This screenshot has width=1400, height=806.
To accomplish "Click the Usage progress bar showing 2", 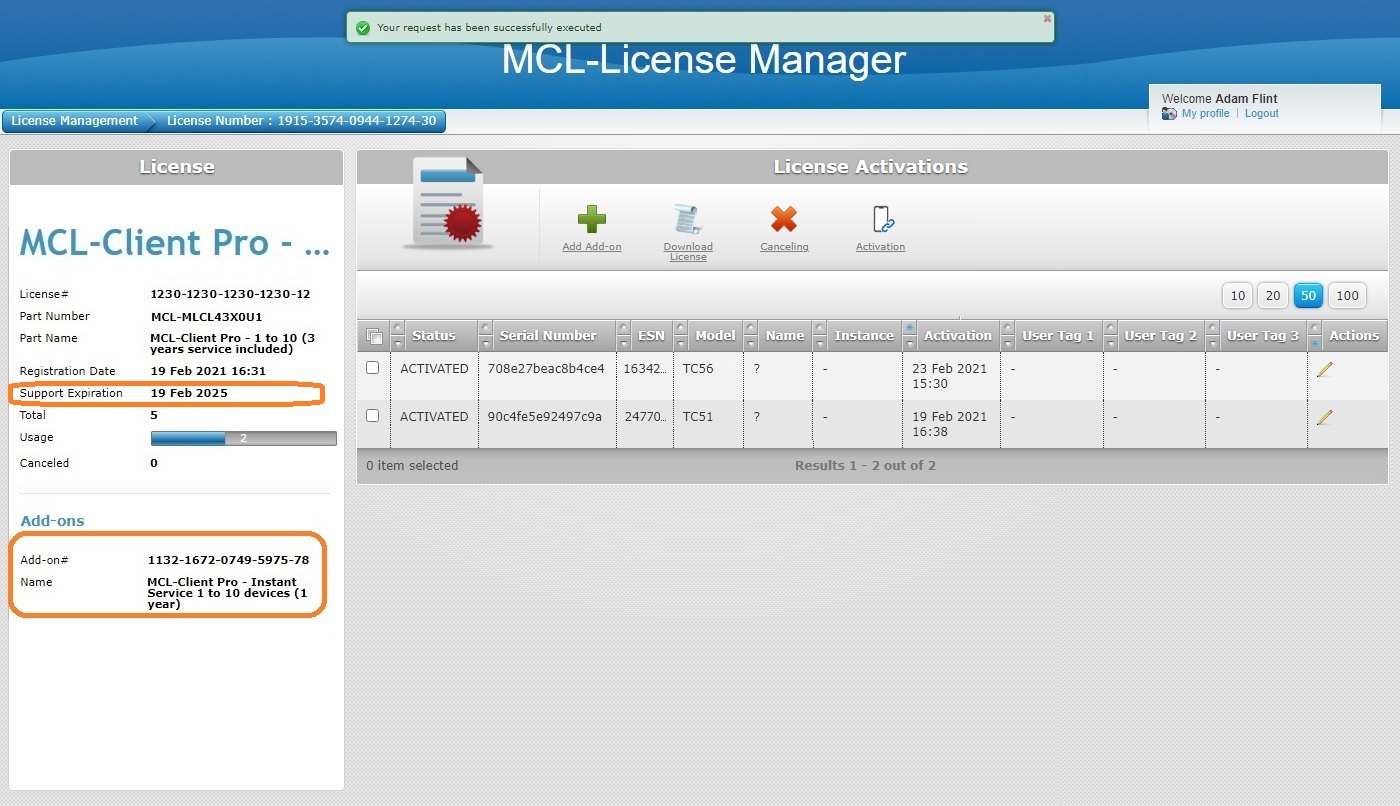I will [x=243, y=438].
